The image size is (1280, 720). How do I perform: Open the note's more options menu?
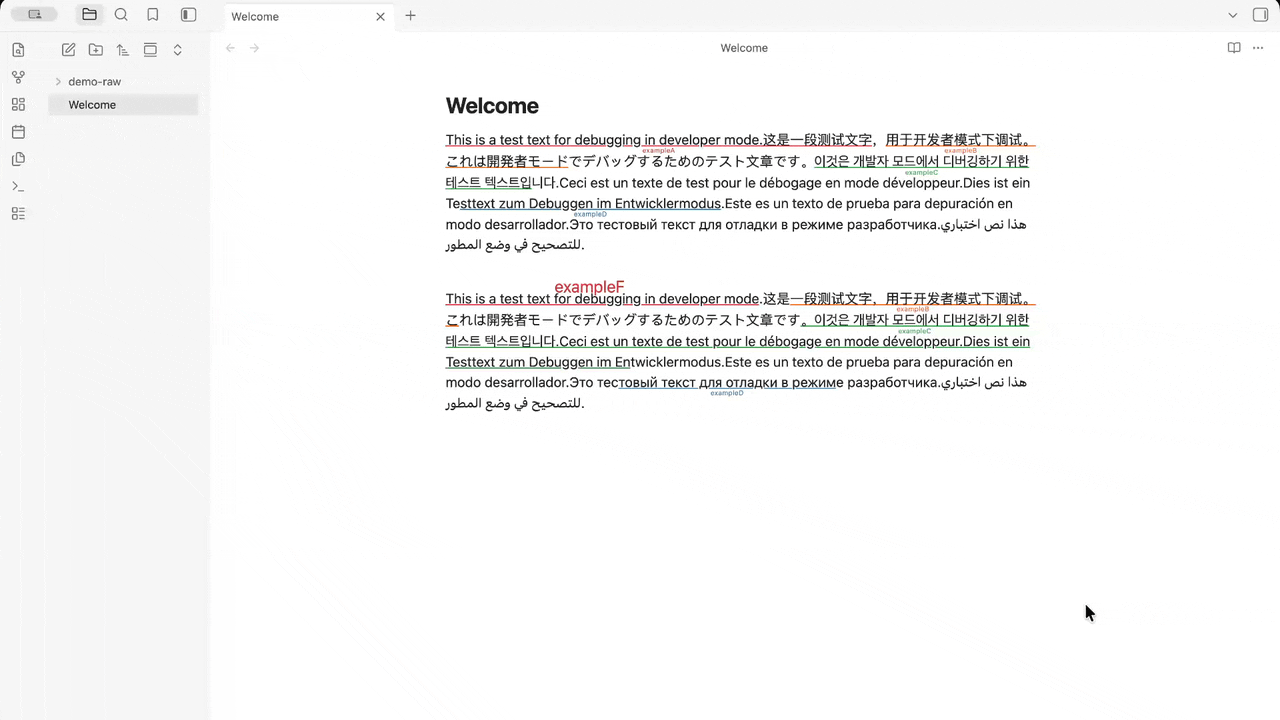(x=1258, y=48)
